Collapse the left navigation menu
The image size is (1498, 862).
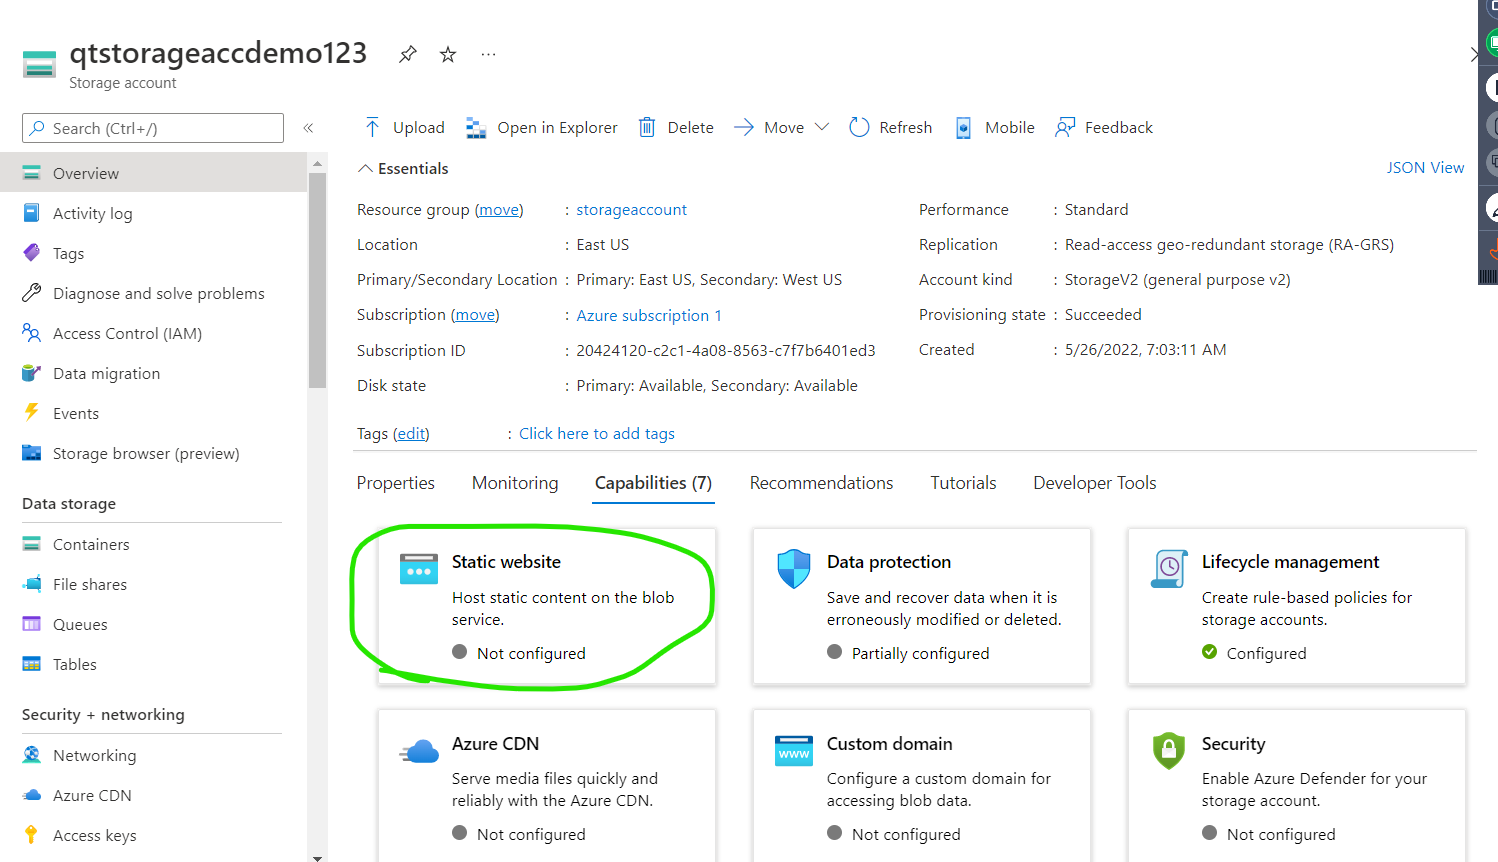point(308,128)
